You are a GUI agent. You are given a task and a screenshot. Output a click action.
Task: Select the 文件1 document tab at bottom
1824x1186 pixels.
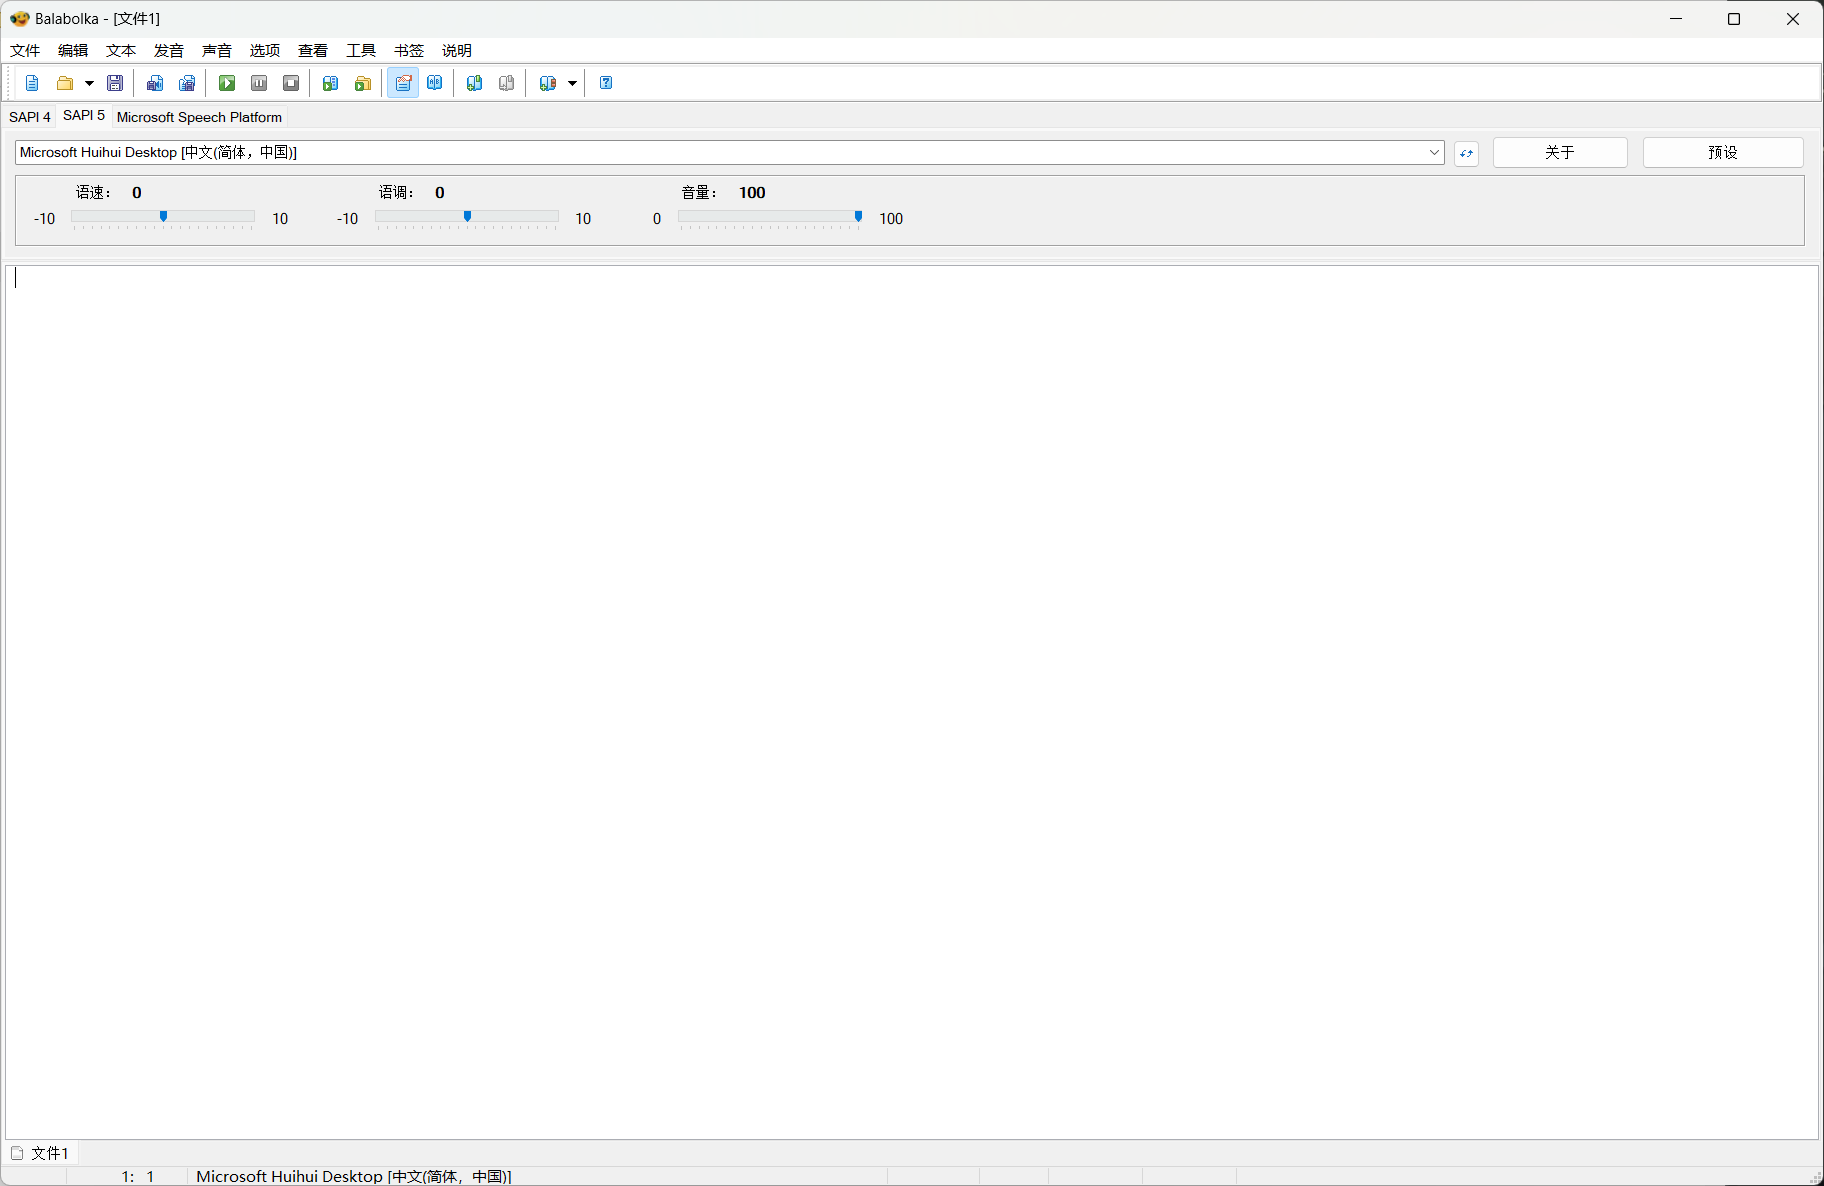click(x=41, y=1153)
